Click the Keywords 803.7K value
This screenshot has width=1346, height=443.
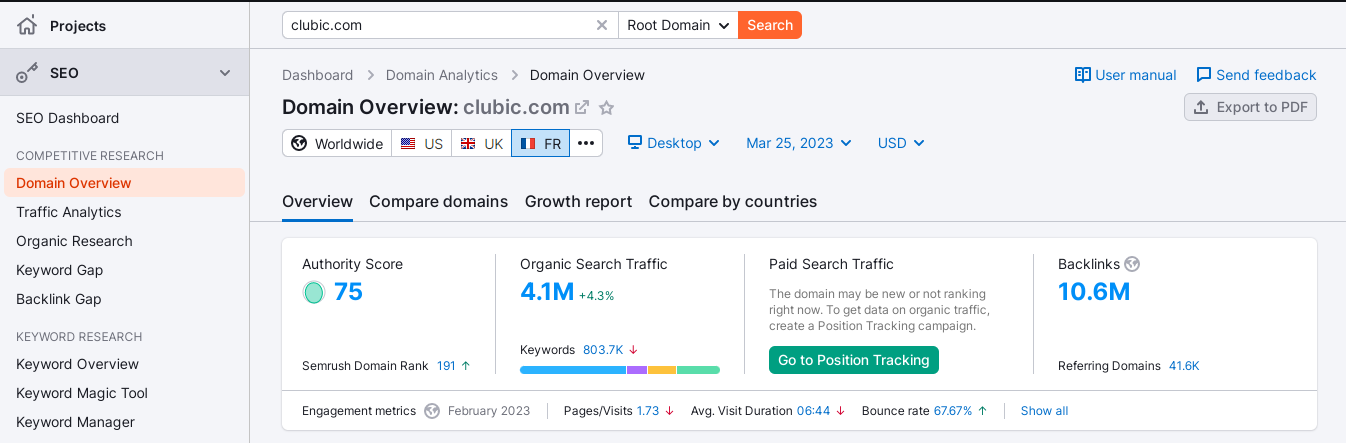603,350
